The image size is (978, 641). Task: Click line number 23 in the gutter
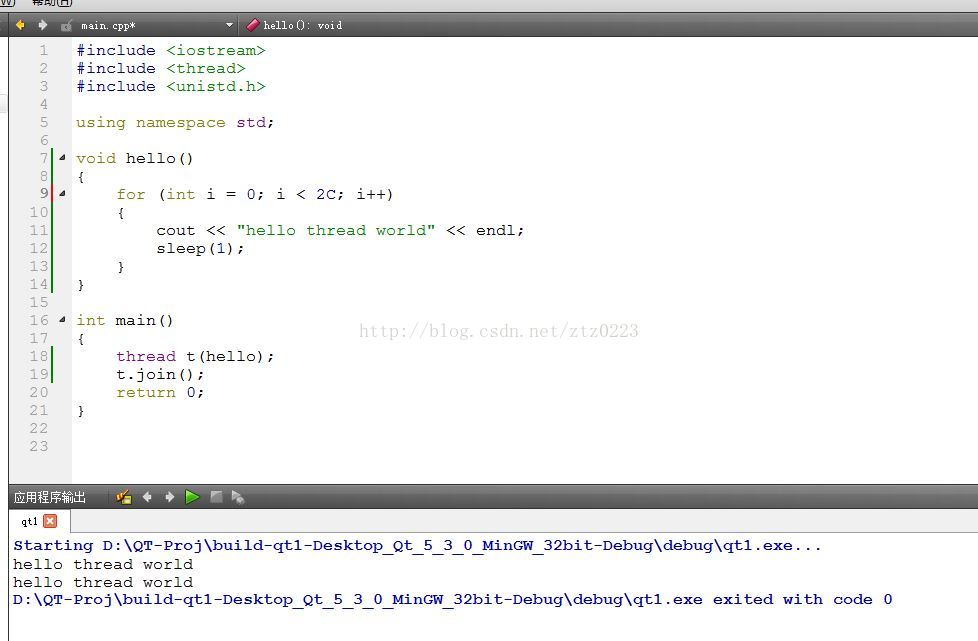(39, 446)
